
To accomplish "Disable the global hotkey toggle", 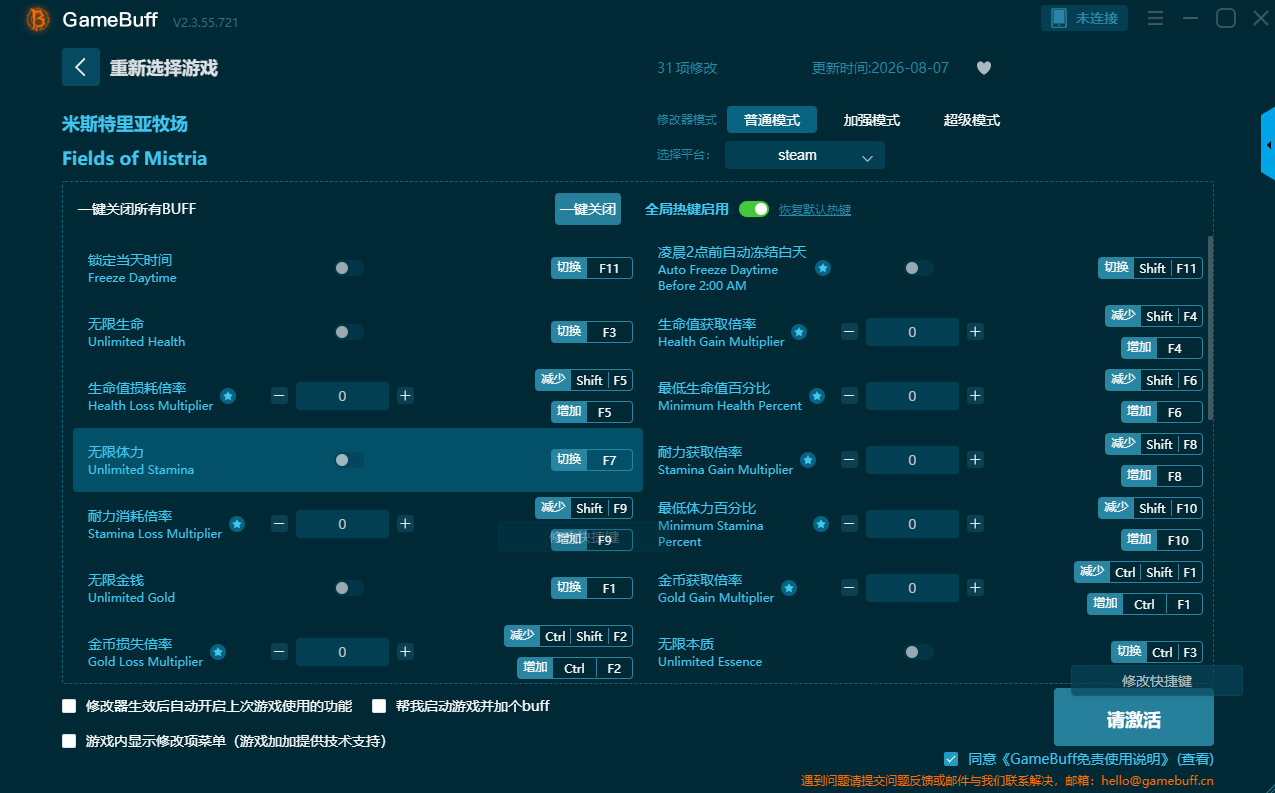I will tap(754, 209).
